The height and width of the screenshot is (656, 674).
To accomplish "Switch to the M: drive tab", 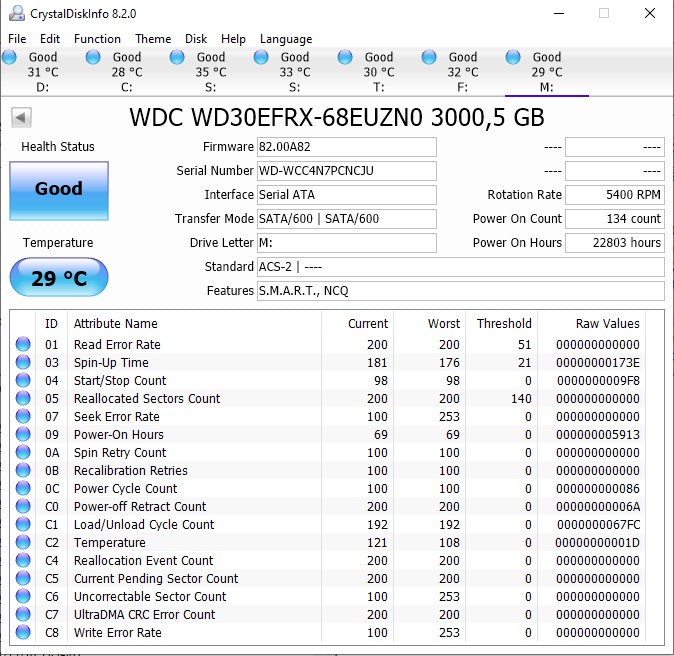I will click(546, 72).
